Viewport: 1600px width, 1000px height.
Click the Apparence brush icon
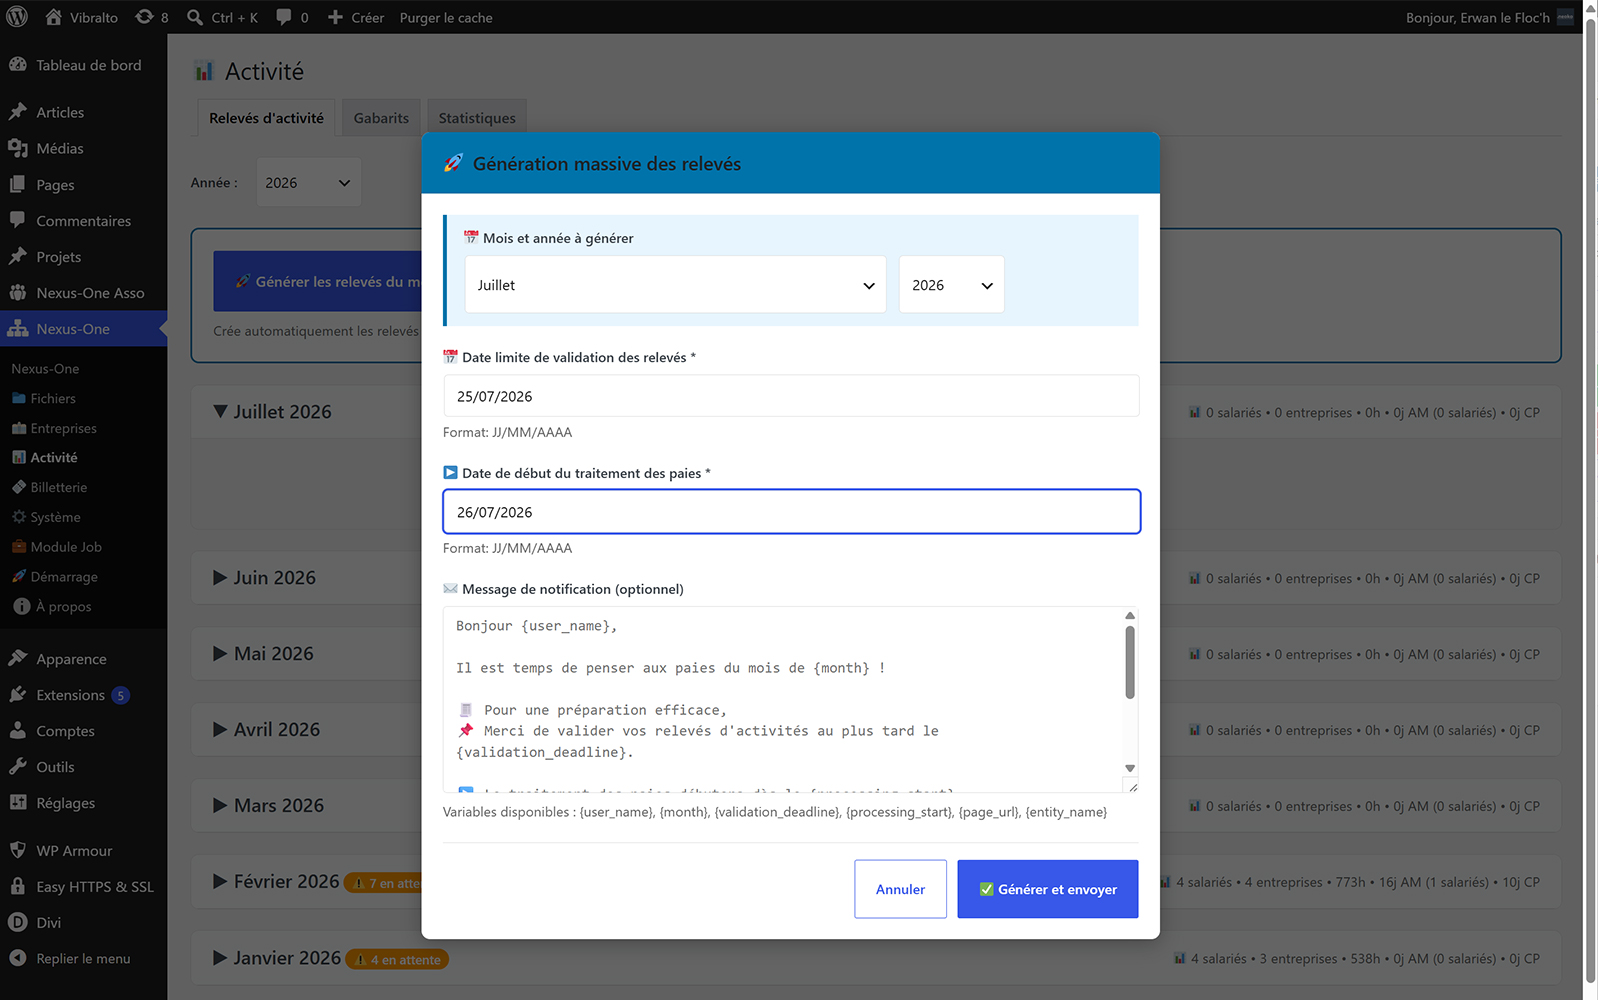(x=18, y=659)
